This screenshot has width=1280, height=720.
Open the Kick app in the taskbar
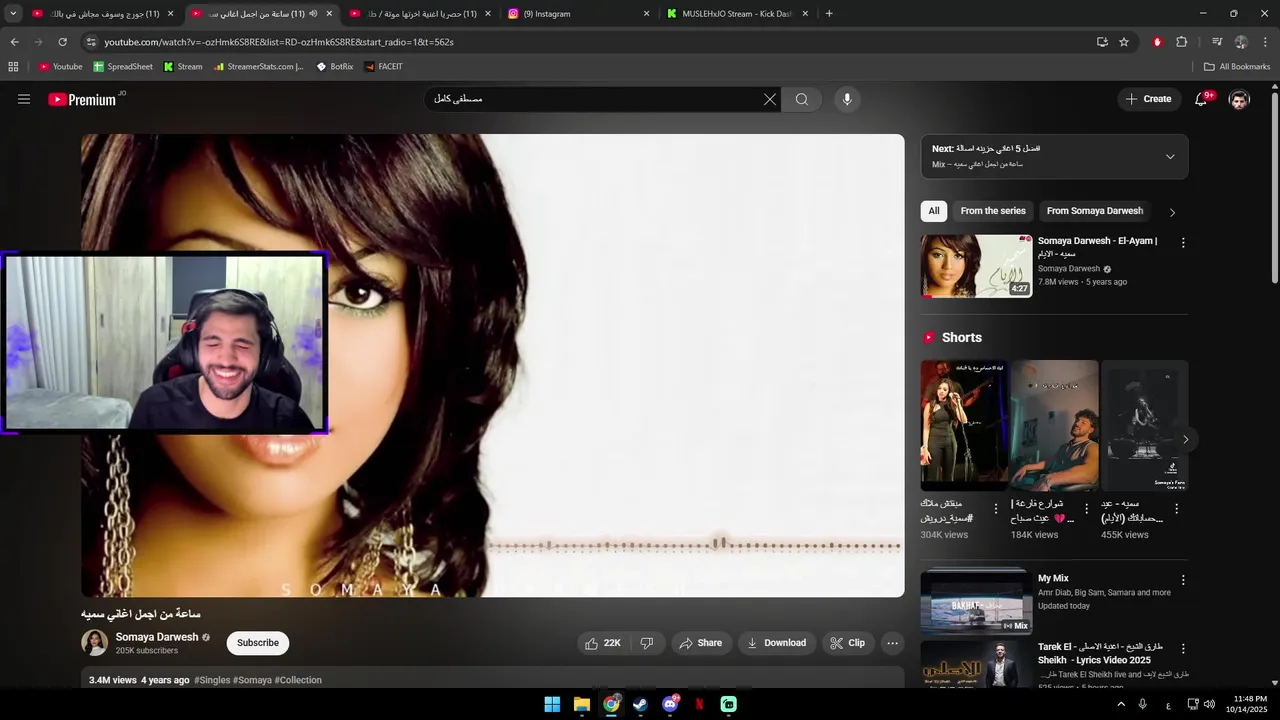pyautogui.click(x=729, y=704)
